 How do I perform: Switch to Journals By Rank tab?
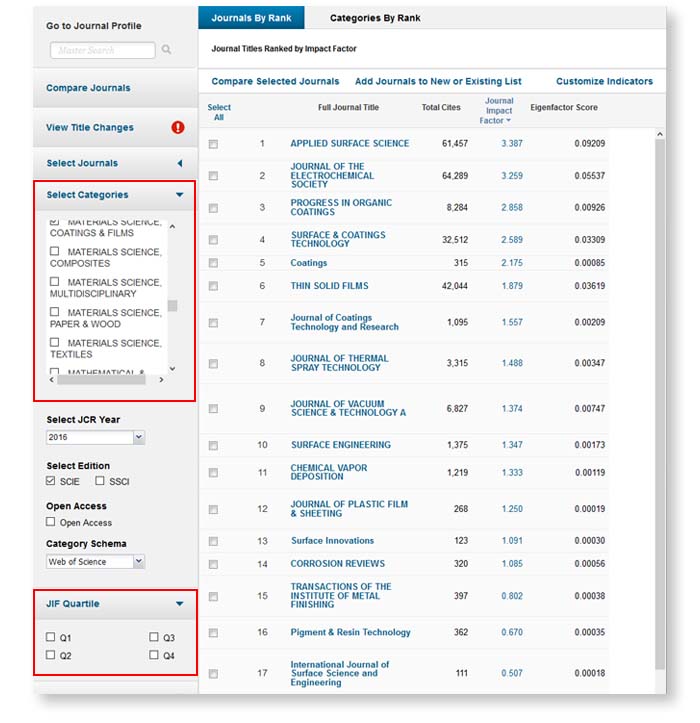(x=251, y=18)
